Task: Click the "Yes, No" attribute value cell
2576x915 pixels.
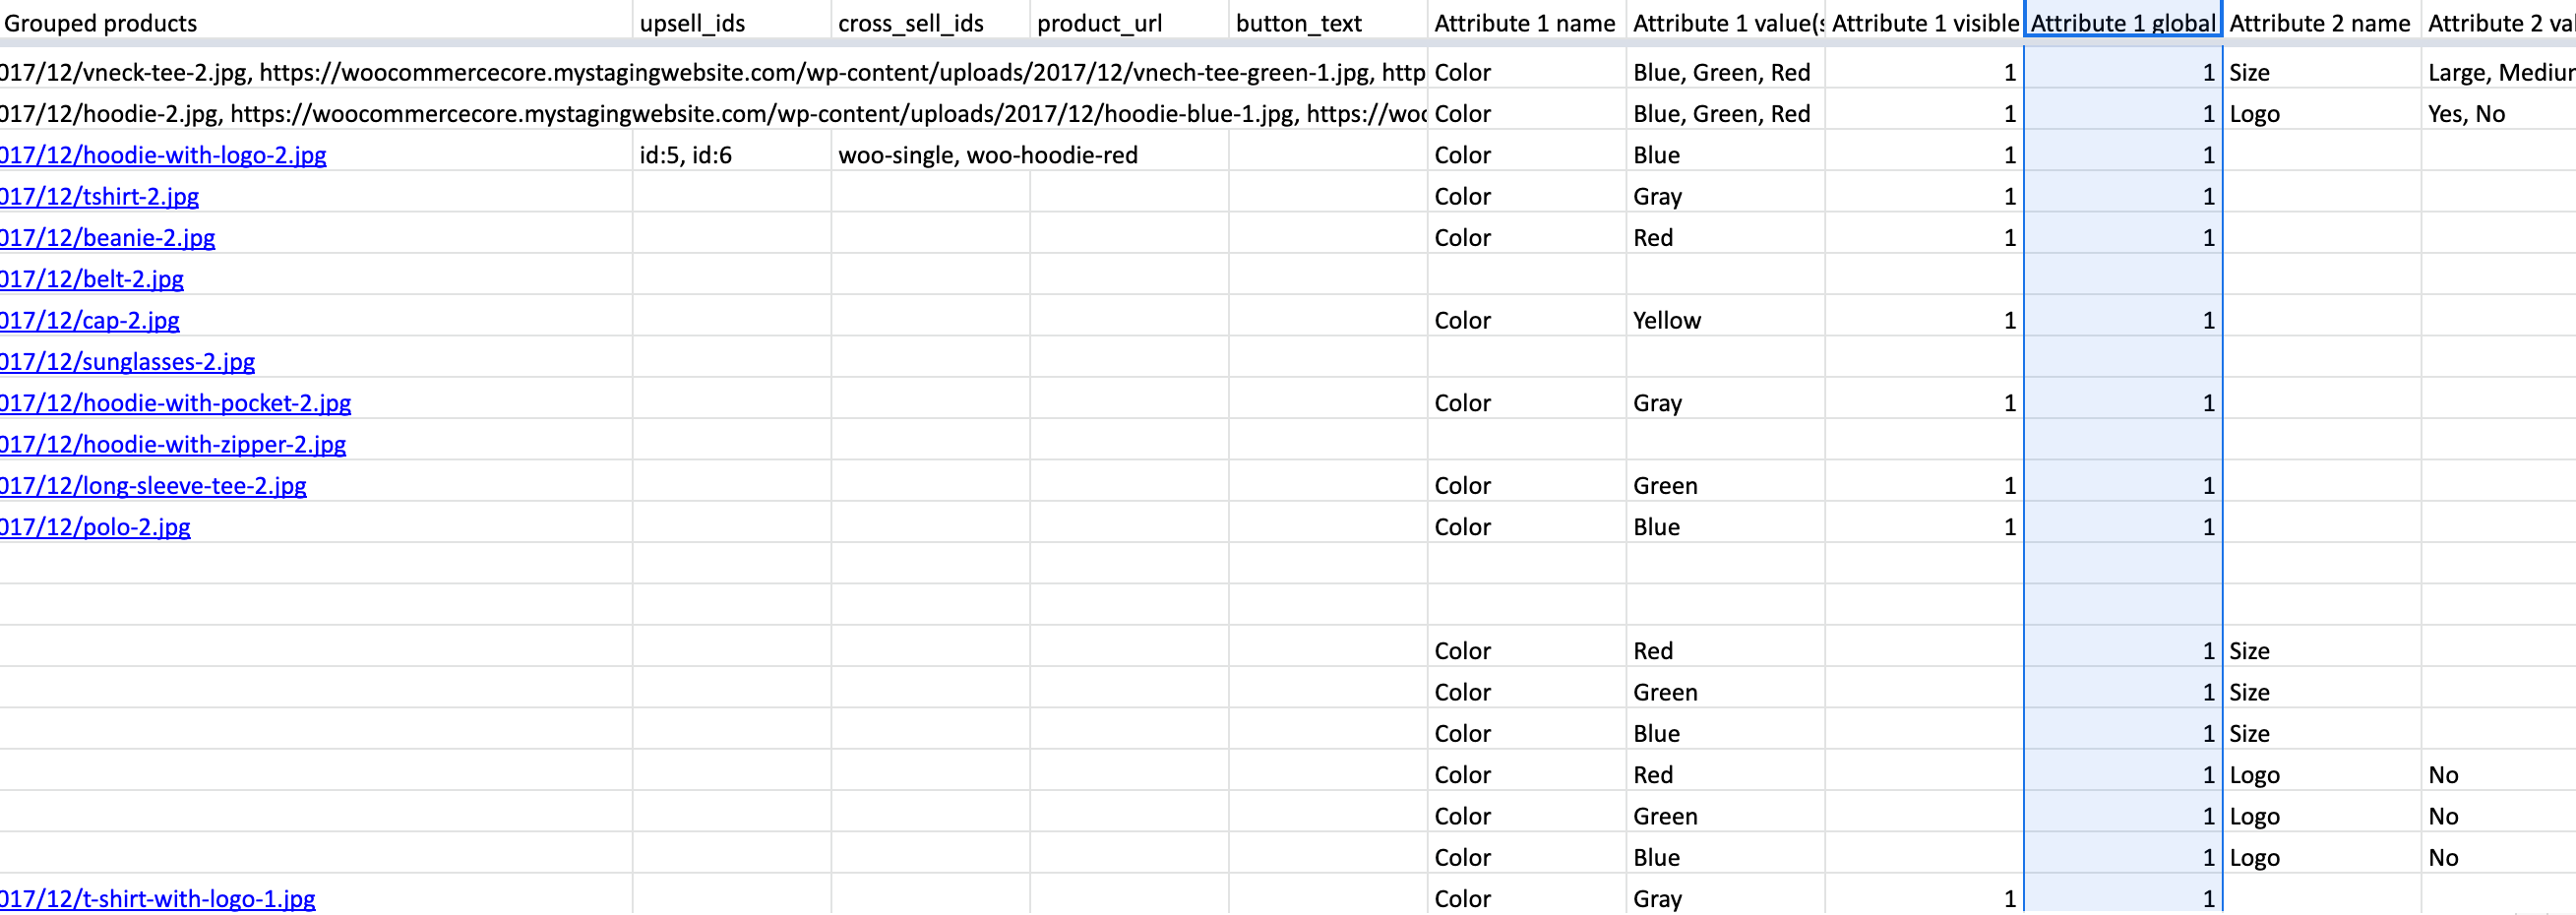Action: 2466,114
